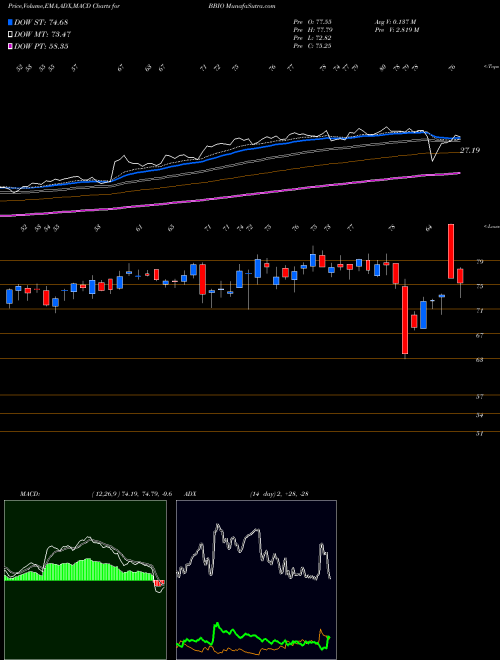Select the 'Pre V: 2.819 M' value
The height and width of the screenshot is (660, 500).
click(396, 30)
